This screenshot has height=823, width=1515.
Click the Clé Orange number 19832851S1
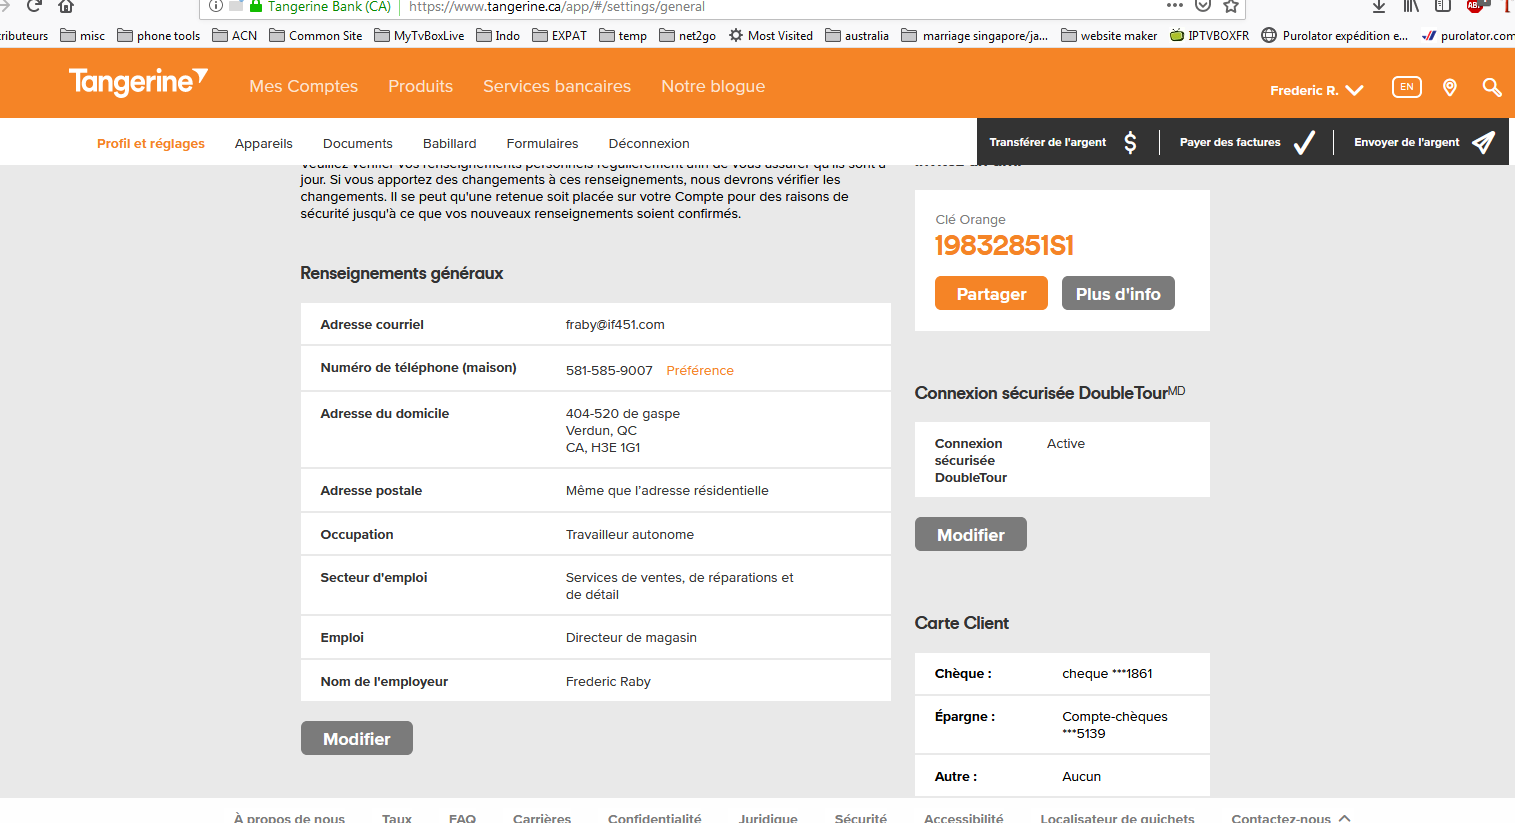point(1004,245)
